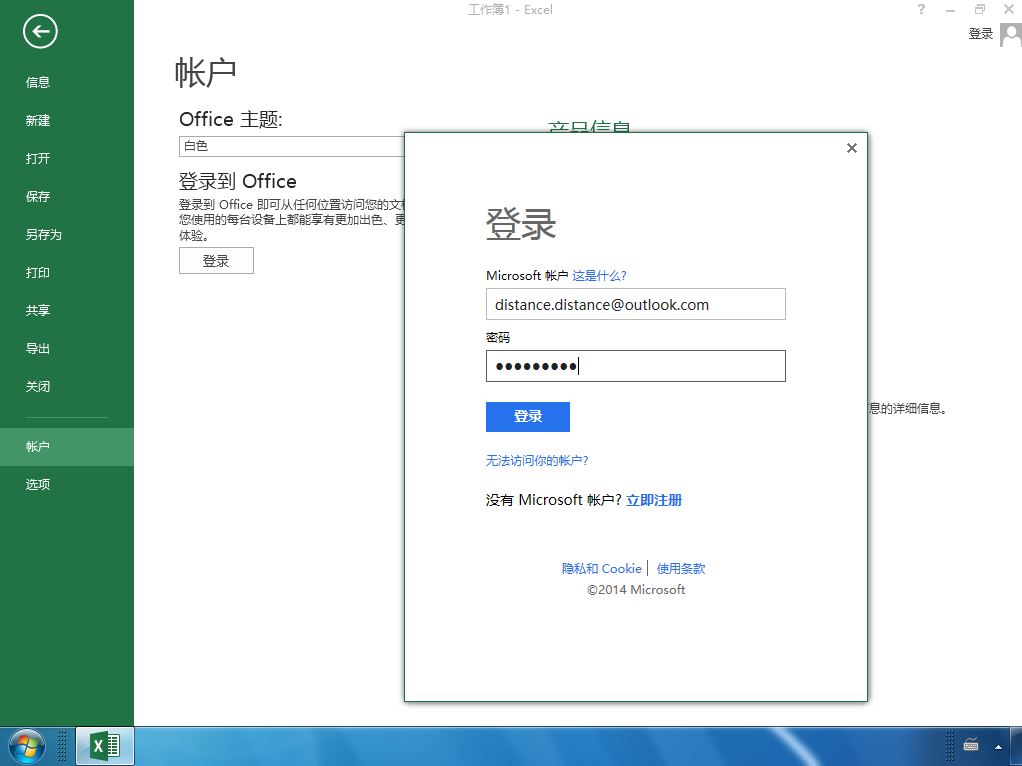Close the sign-in dialog with X

click(x=851, y=148)
